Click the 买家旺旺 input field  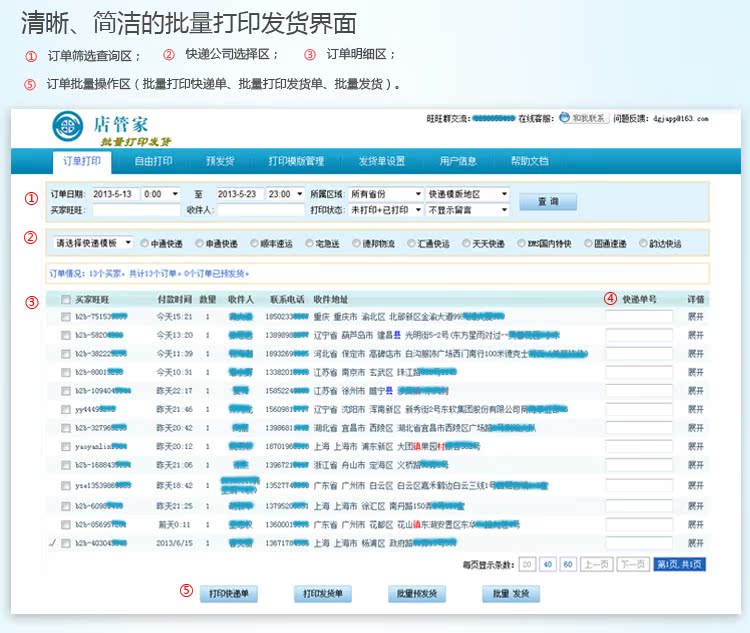136,210
